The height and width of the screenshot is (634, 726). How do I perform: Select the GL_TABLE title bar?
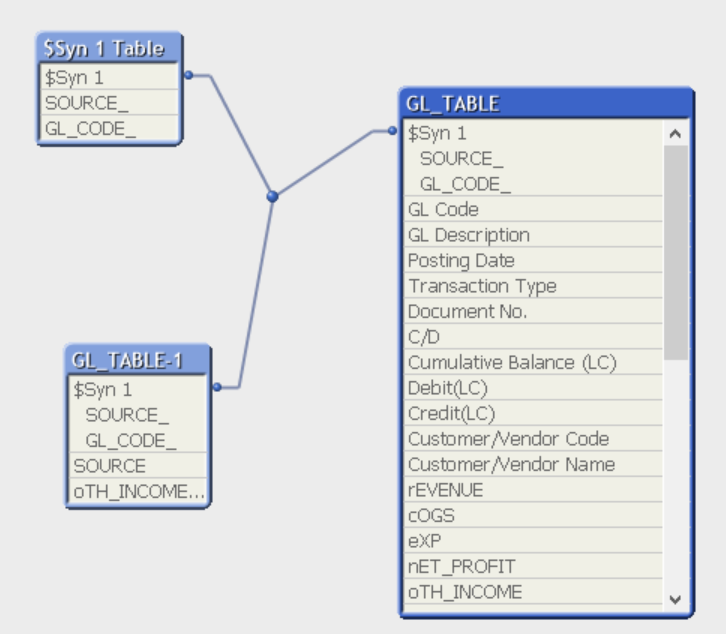point(546,103)
